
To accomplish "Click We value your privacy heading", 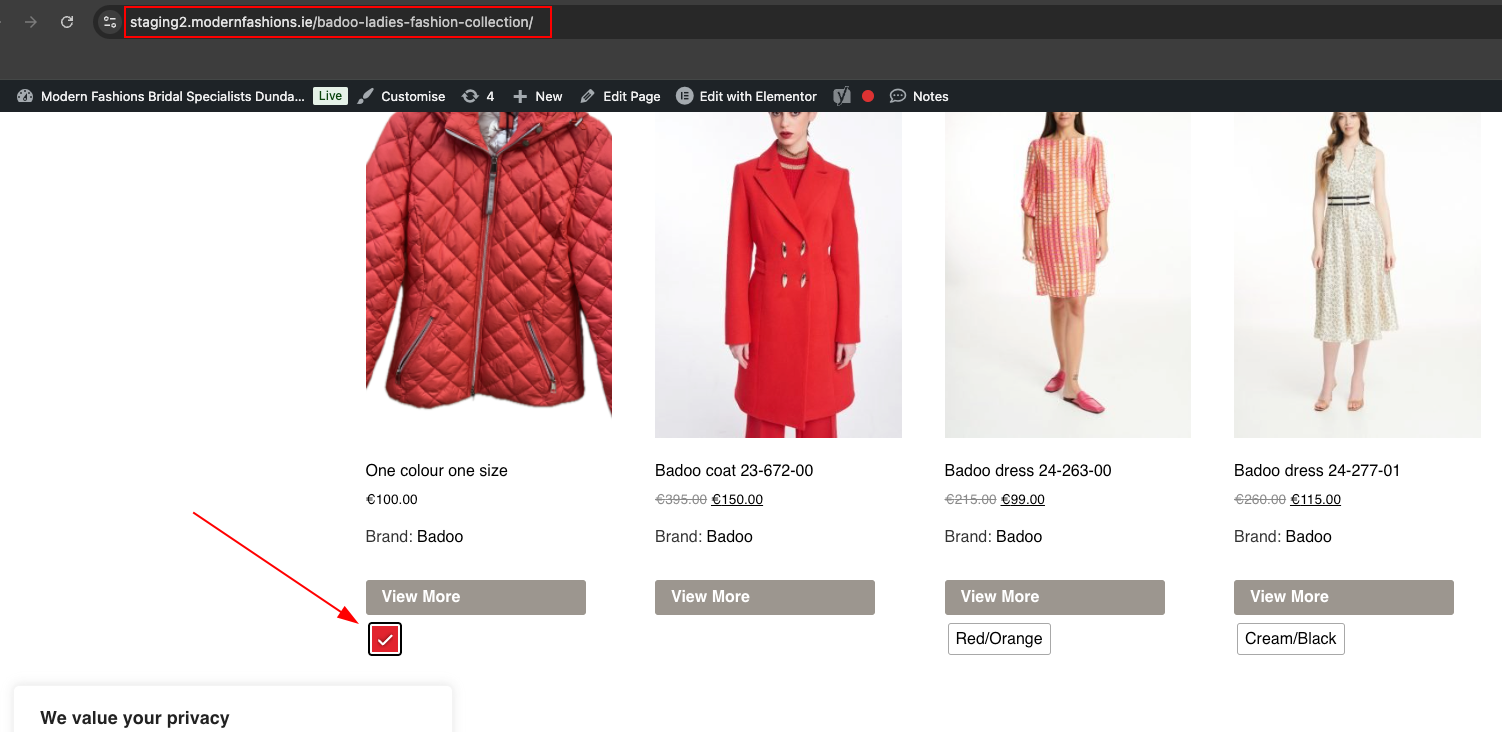I will (x=135, y=718).
